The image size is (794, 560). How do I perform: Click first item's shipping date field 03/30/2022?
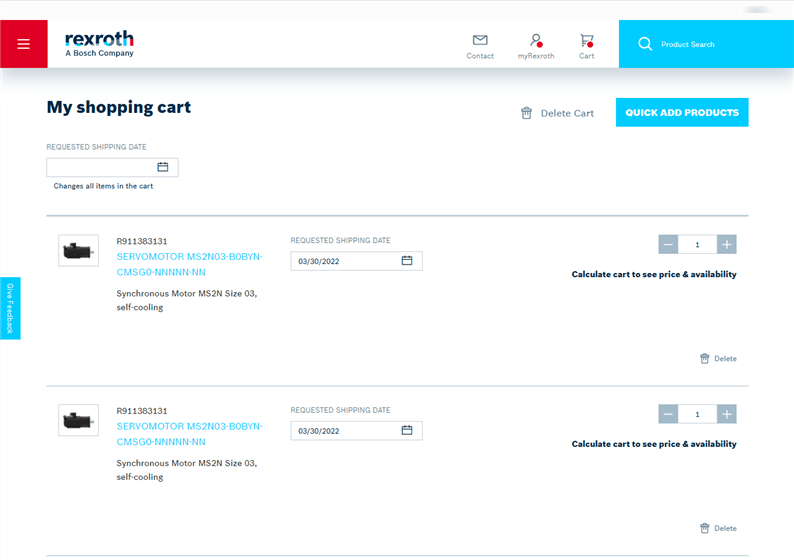pyautogui.click(x=356, y=261)
